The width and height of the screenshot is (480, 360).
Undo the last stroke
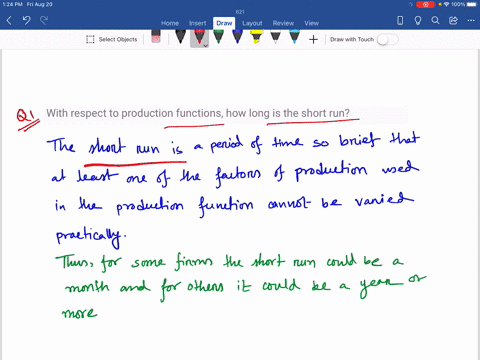pyautogui.click(x=26, y=21)
